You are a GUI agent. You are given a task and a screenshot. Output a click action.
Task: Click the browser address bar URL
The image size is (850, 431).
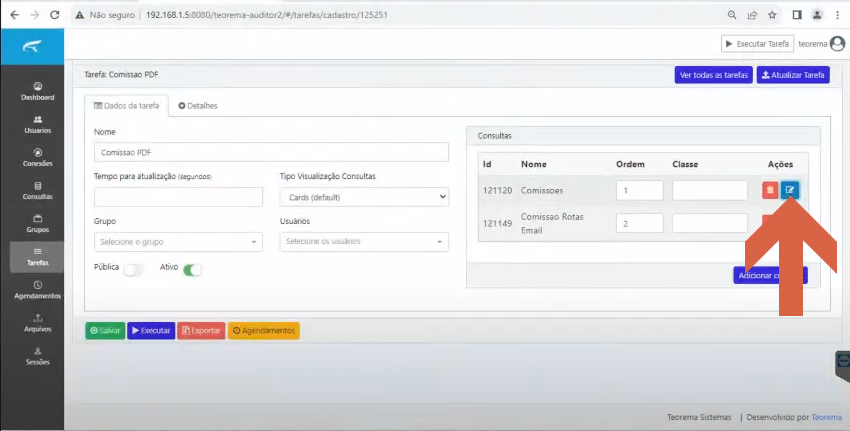pos(267,15)
